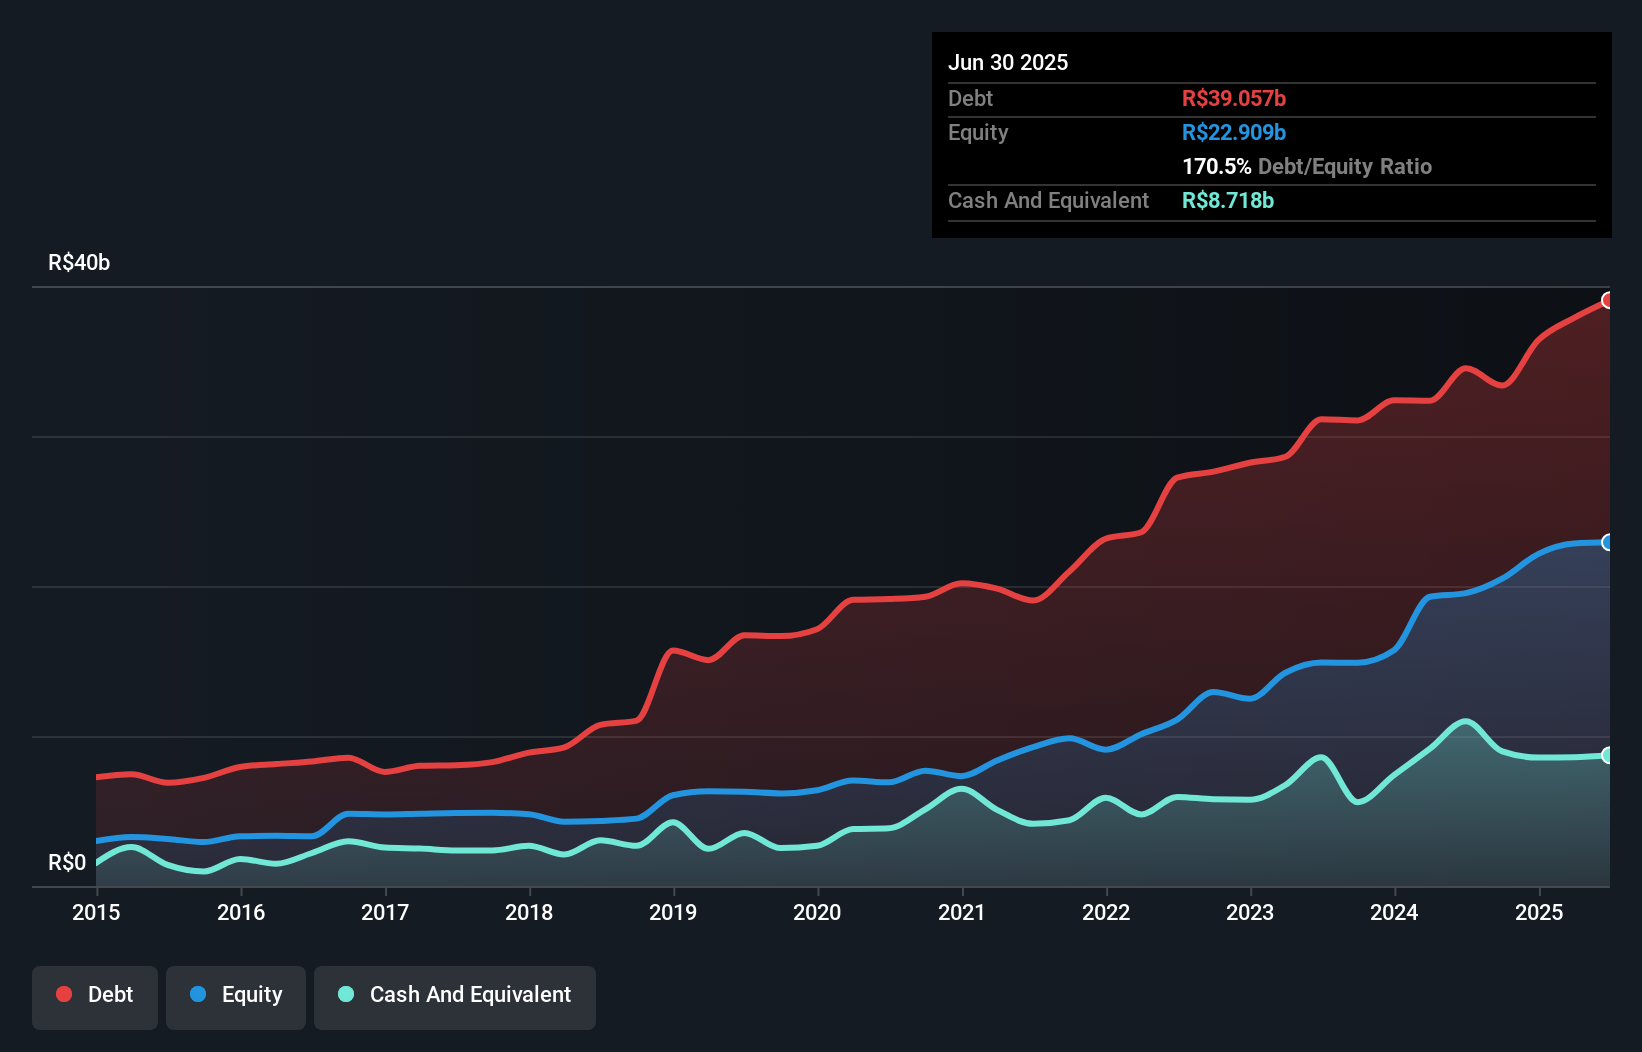This screenshot has height=1052, width=1642.
Task: Select the Jun 30 2025 tooltip header
Action: pos(1008,62)
